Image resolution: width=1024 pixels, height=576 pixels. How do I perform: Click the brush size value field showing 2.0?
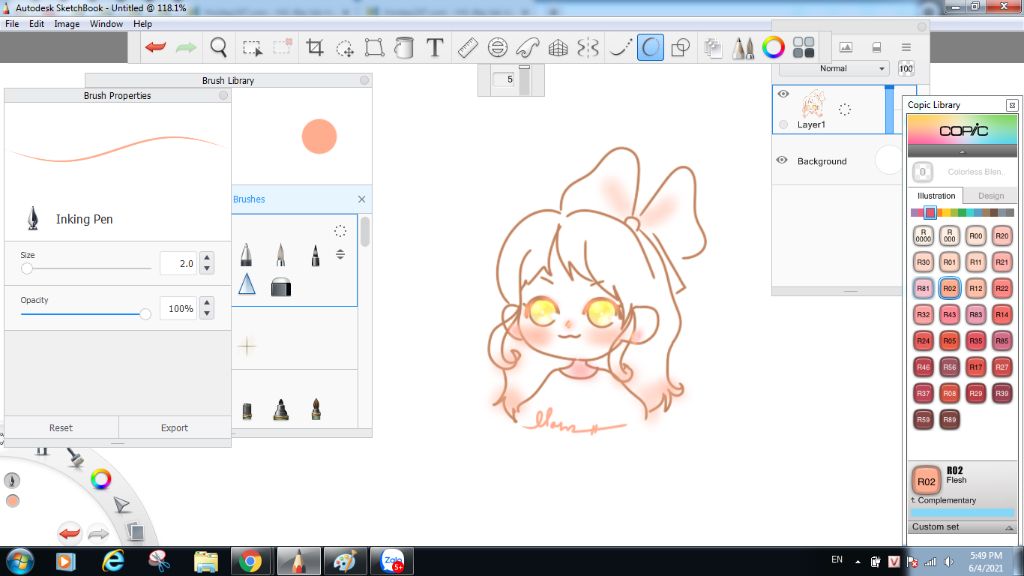(178, 263)
